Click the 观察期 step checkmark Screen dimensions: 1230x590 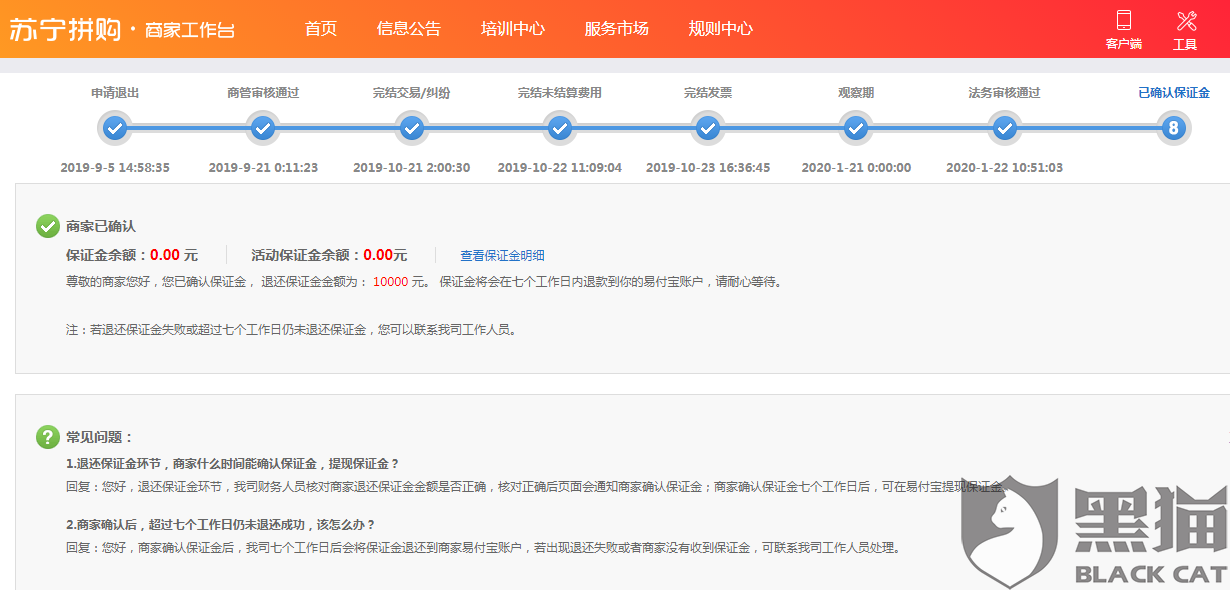(x=856, y=128)
